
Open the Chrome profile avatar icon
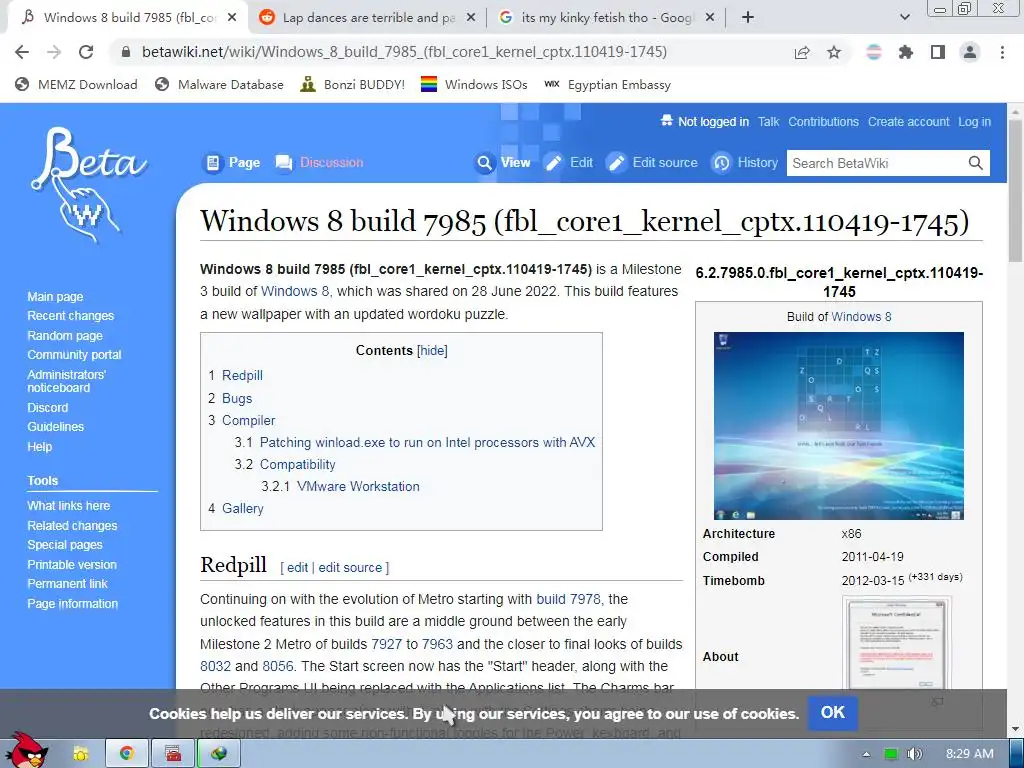pyautogui.click(x=970, y=52)
